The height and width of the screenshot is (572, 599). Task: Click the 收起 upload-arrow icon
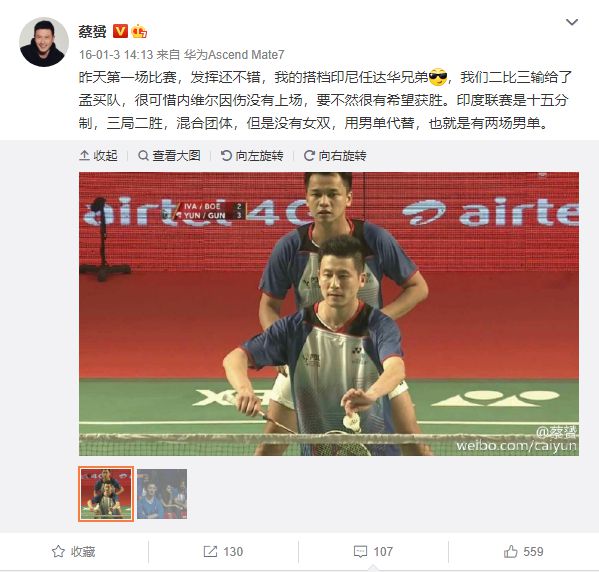84,156
